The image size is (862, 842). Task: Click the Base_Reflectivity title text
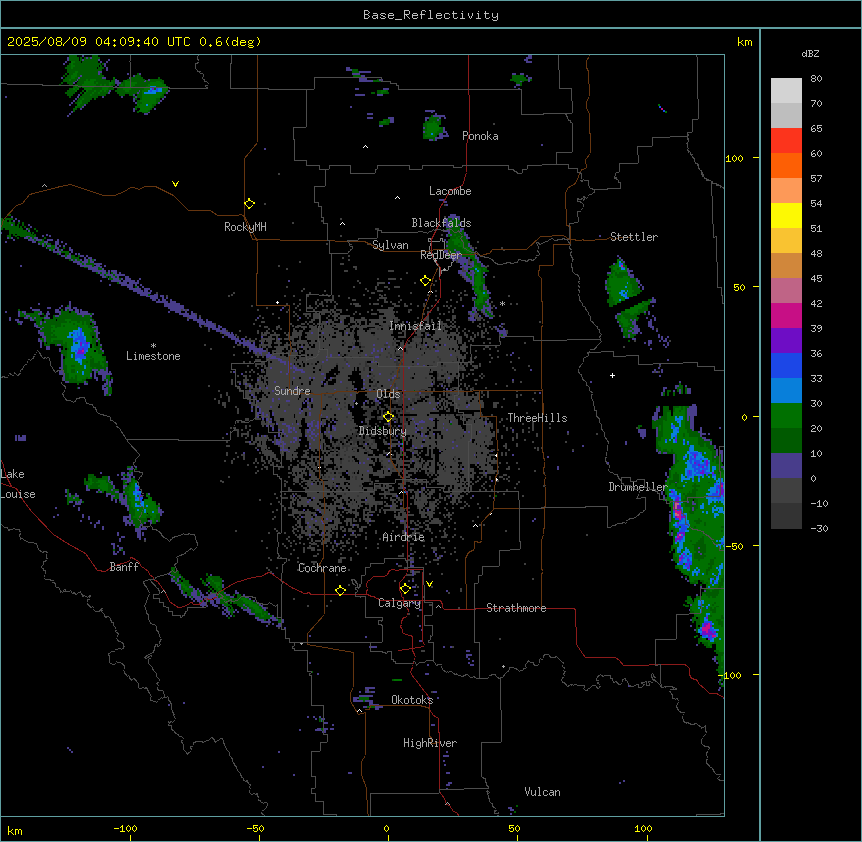(x=431, y=15)
